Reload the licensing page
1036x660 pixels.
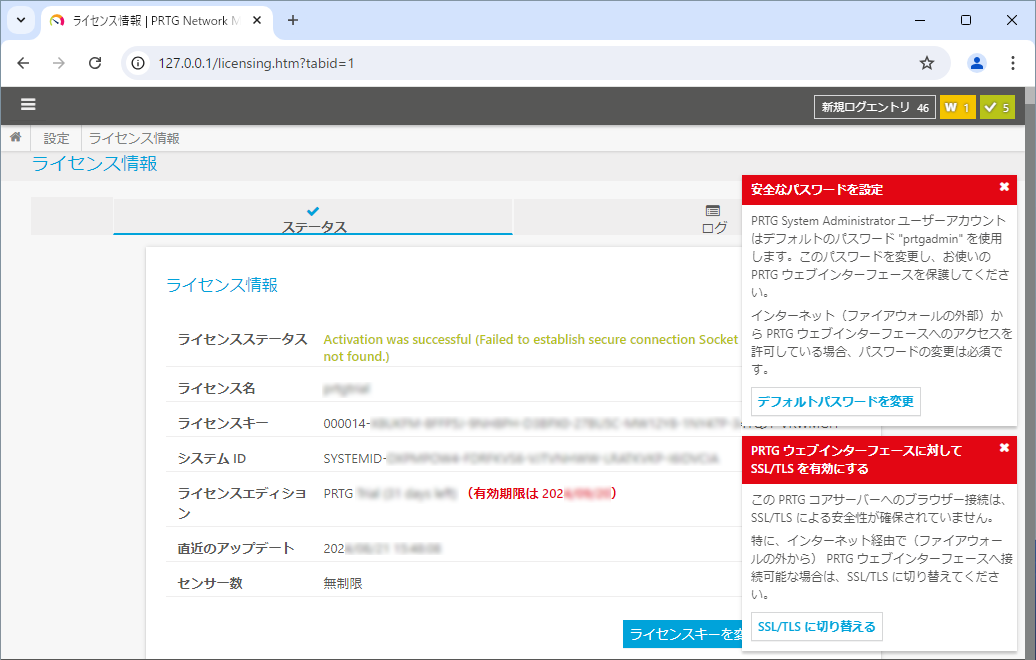[x=95, y=63]
